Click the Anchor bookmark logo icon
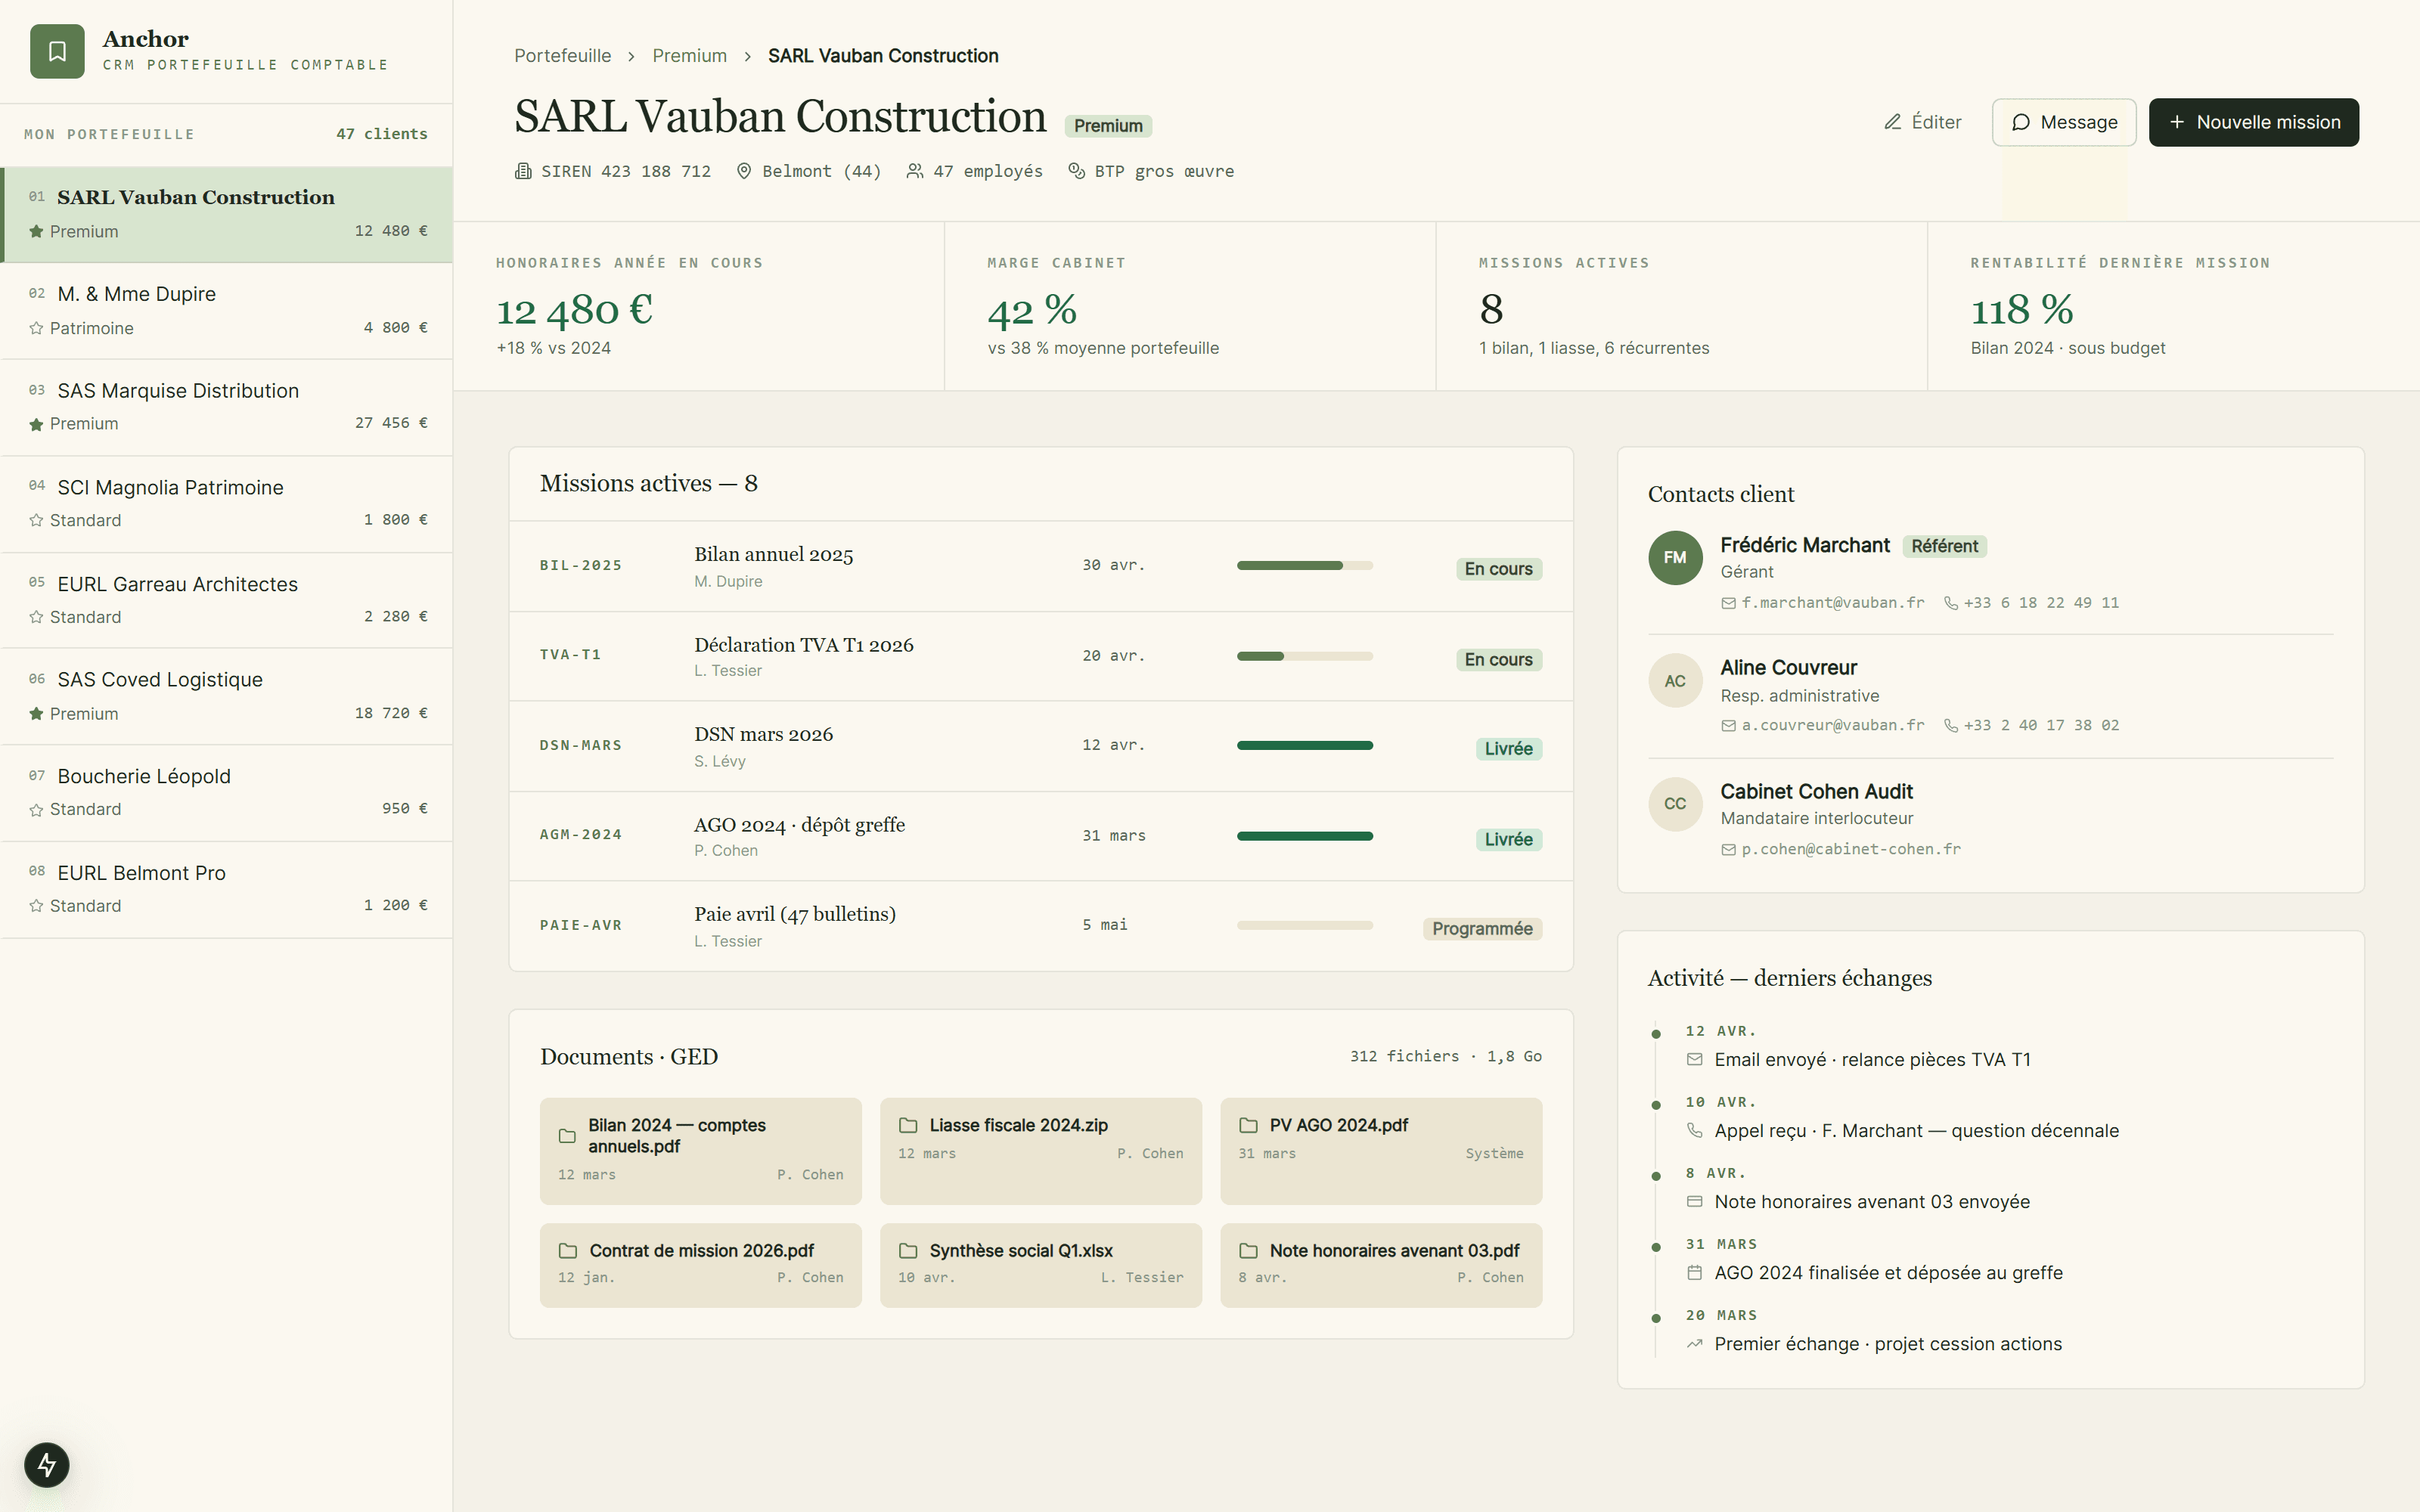 coord(57,51)
